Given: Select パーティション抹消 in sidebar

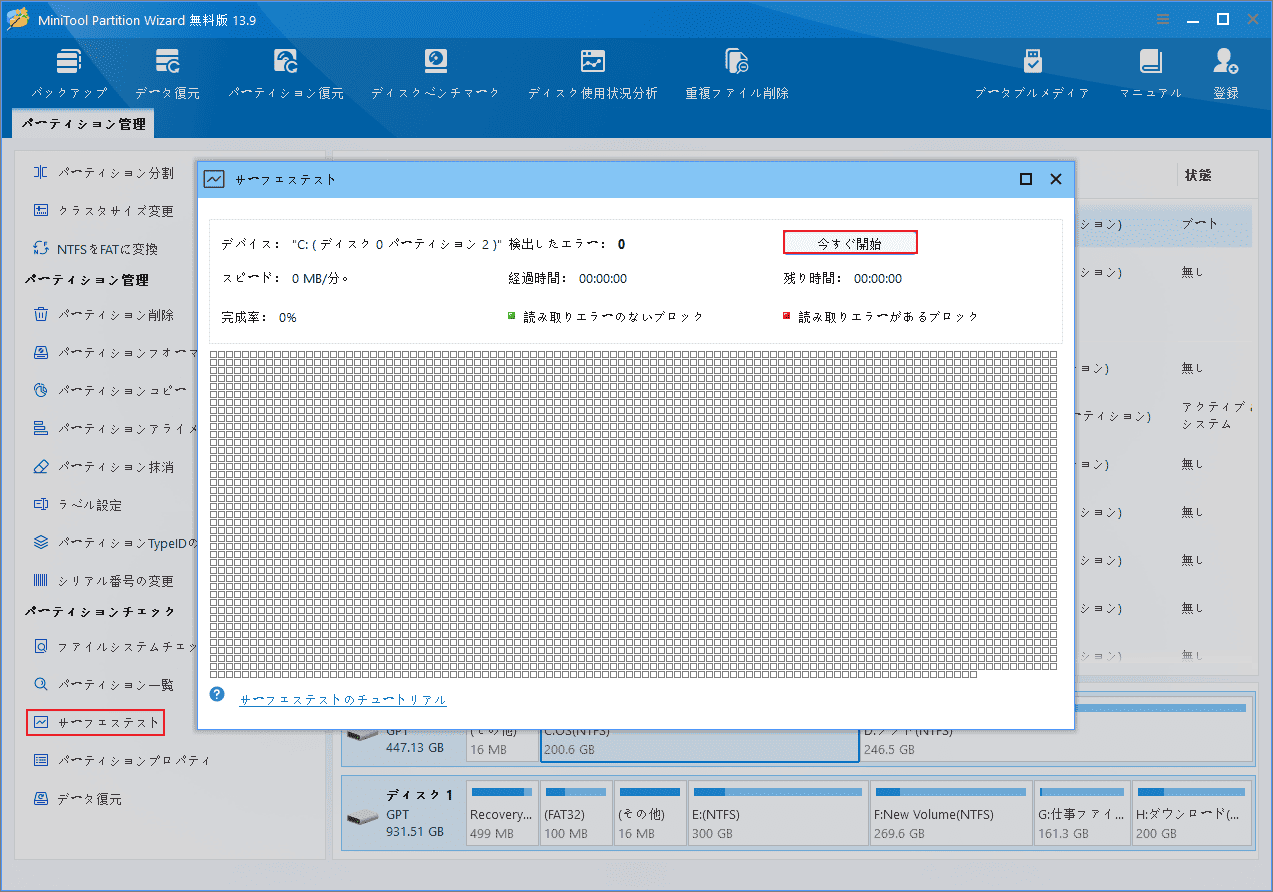Looking at the screenshot, I should click(103, 467).
